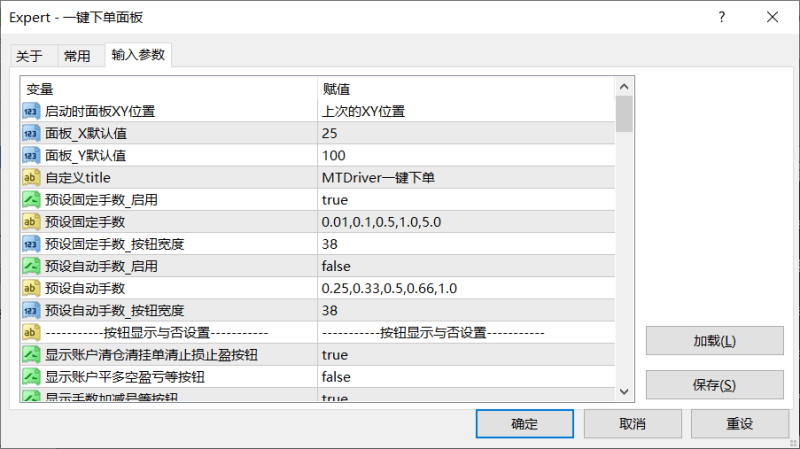The height and width of the screenshot is (449, 800).
Task: Select the 自定义title variable name
Action: coord(78,178)
